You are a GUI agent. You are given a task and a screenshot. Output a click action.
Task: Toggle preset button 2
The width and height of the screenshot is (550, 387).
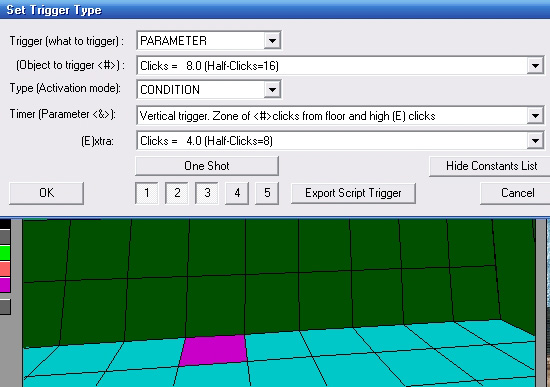(177, 193)
